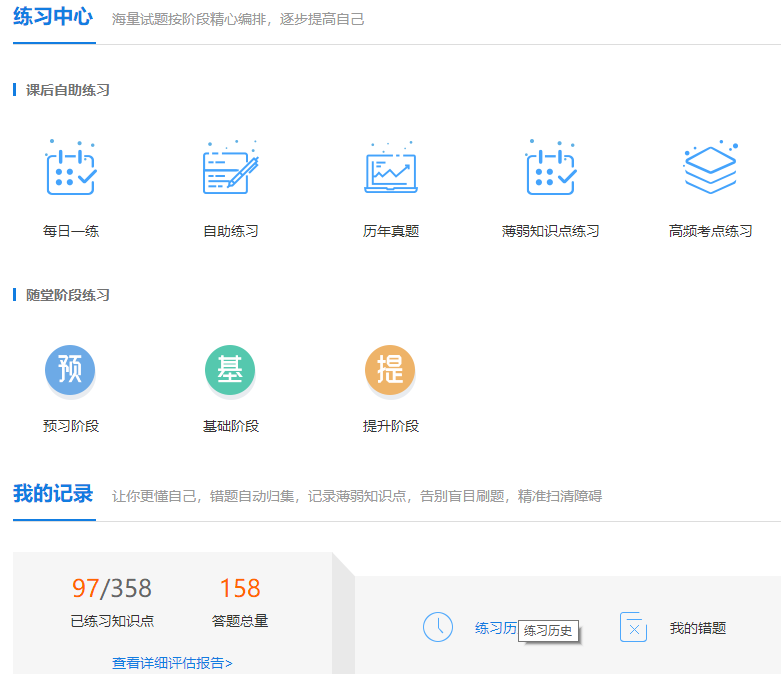The width and height of the screenshot is (781, 674).
Task: Click the 课后自助练习 section title
Action: click(67, 90)
